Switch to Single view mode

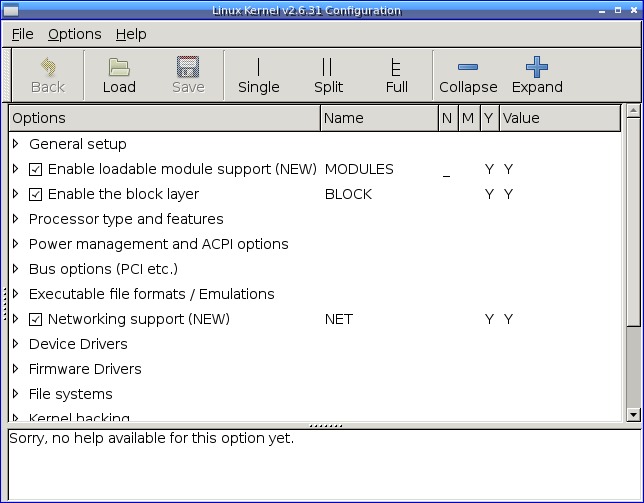259,67
